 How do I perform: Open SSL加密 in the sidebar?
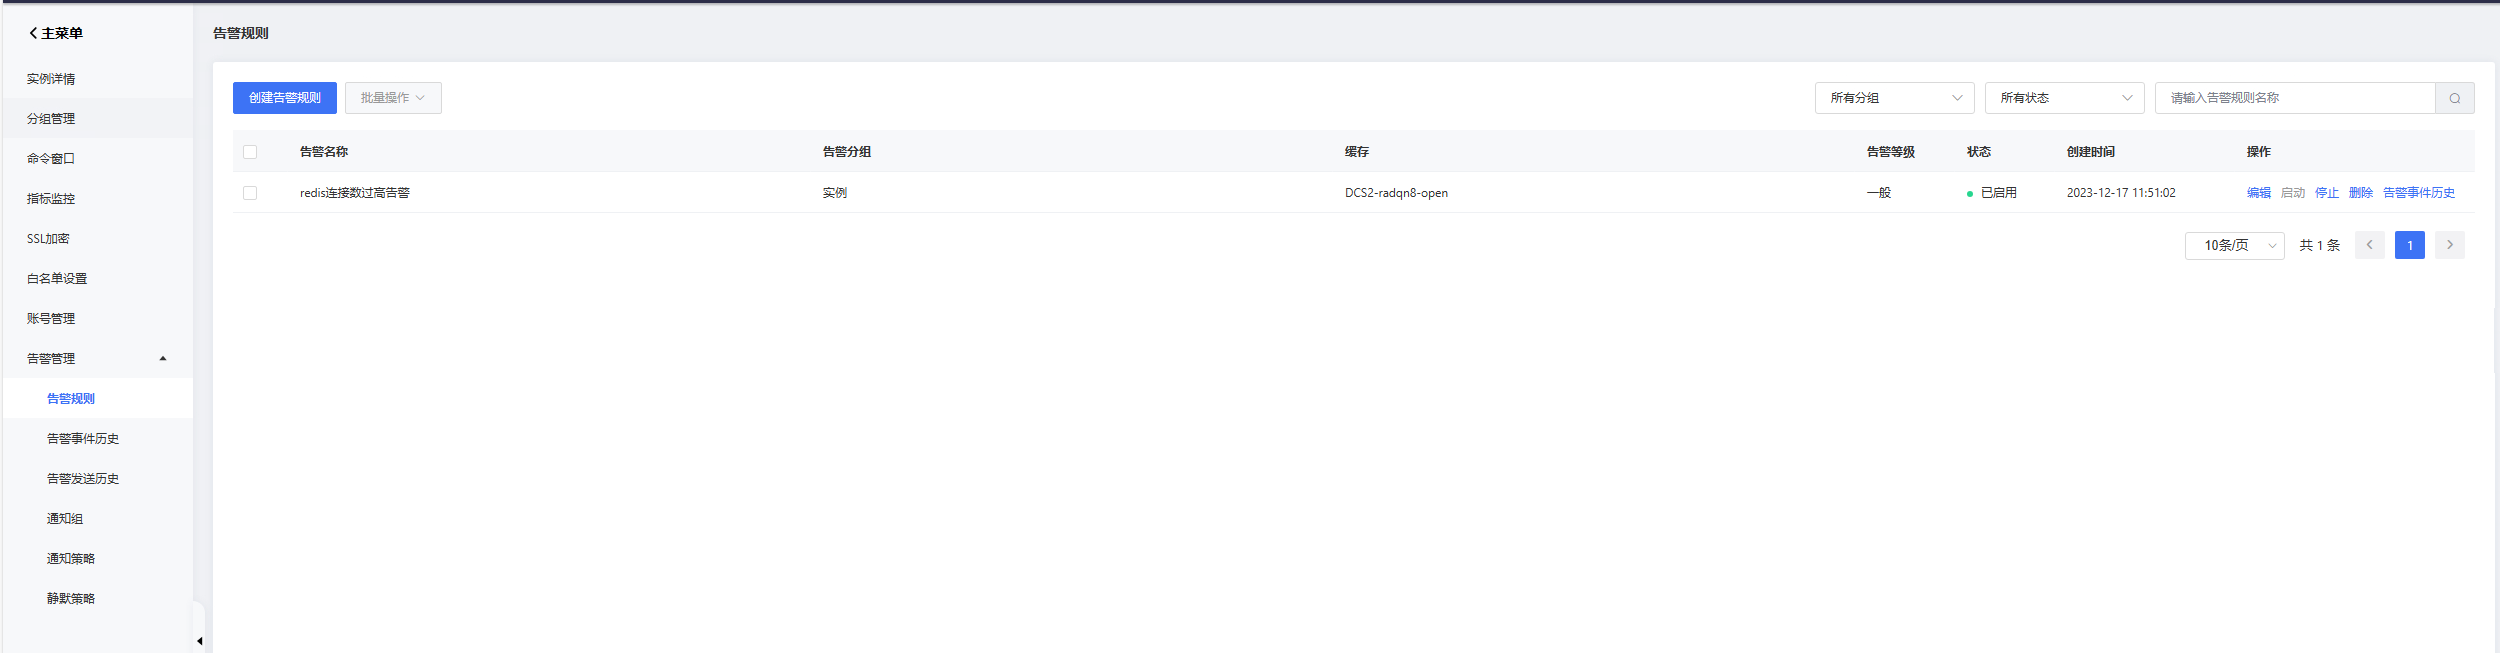point(97,238)
